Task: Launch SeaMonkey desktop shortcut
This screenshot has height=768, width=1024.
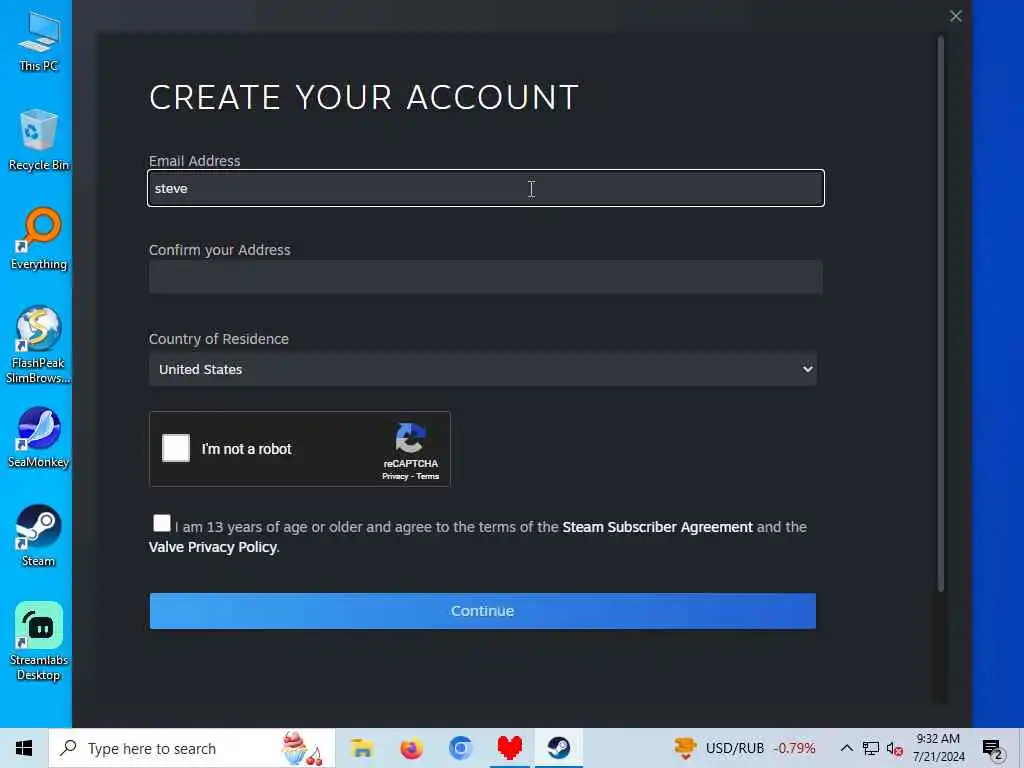Action: coord(38,438)
